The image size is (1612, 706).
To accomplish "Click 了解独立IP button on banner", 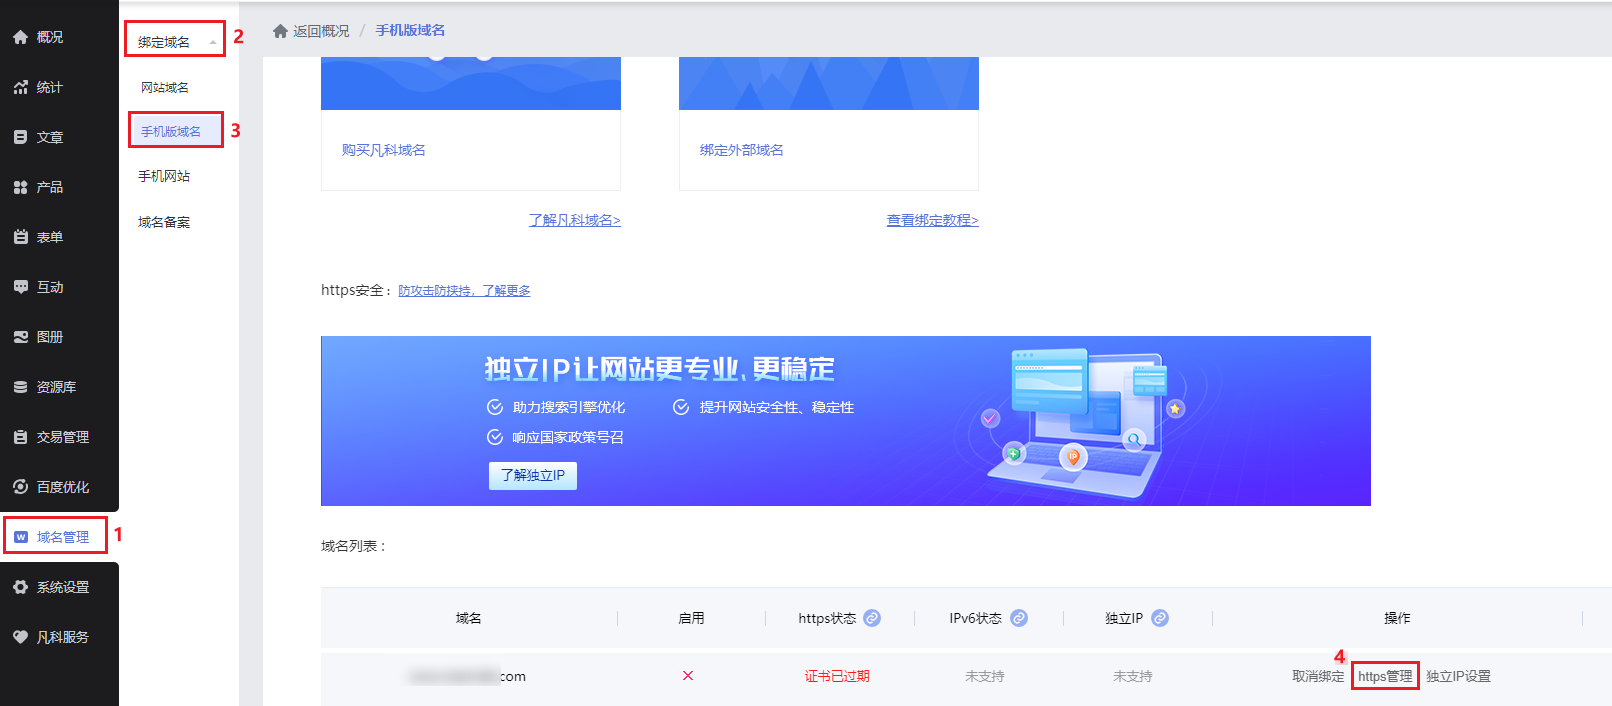I will coord(533,476).
